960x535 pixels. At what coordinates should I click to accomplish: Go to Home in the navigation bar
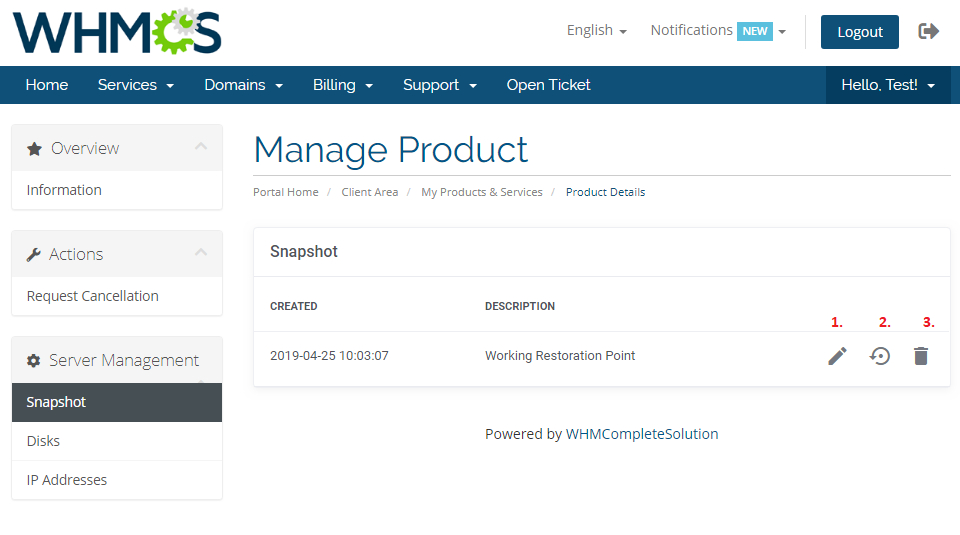pyautogui.click(x=47, y=85)
